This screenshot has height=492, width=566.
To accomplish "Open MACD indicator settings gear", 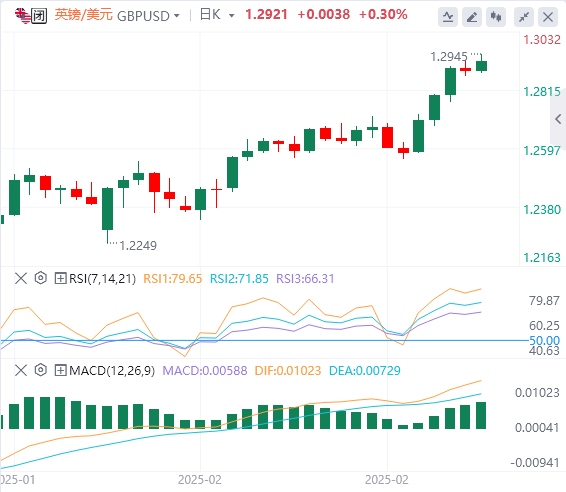I will tap(41, 370).
